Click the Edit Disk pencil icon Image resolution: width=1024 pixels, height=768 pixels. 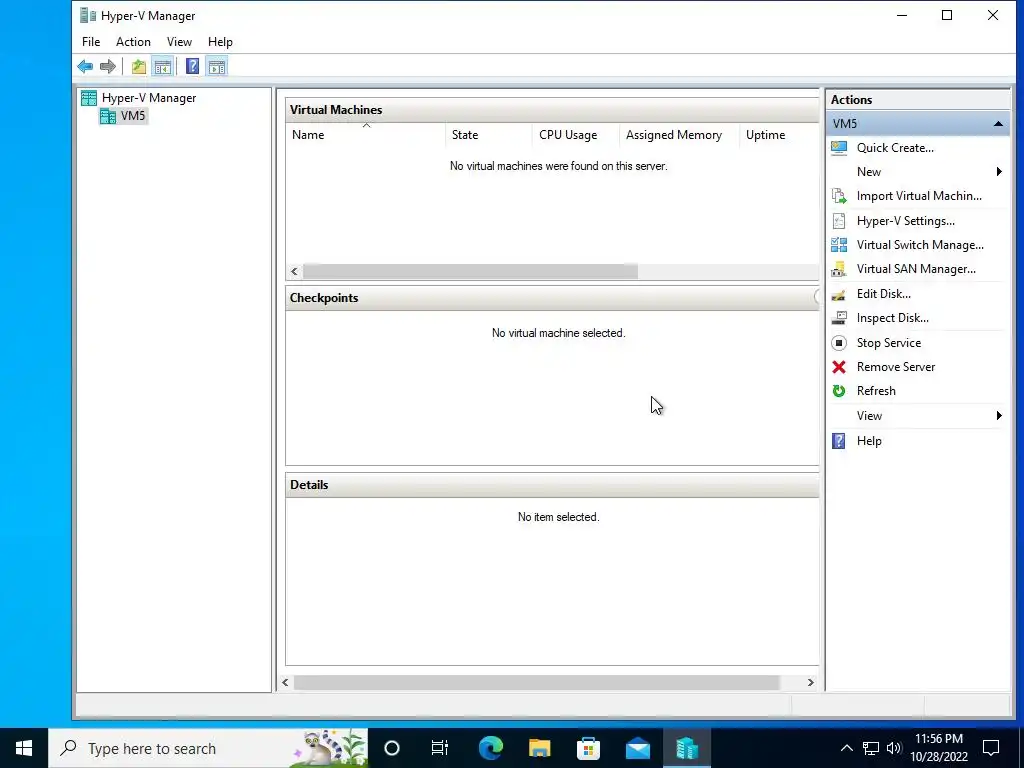pyautogui.click(x=839, y=294)
